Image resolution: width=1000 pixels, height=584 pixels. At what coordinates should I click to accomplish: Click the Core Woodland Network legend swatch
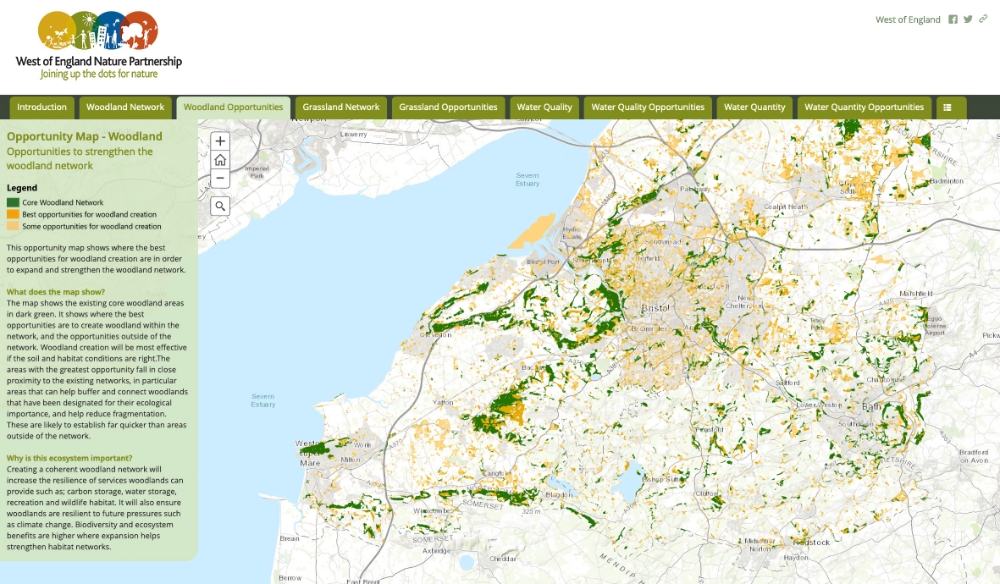[x=13, y=202]
